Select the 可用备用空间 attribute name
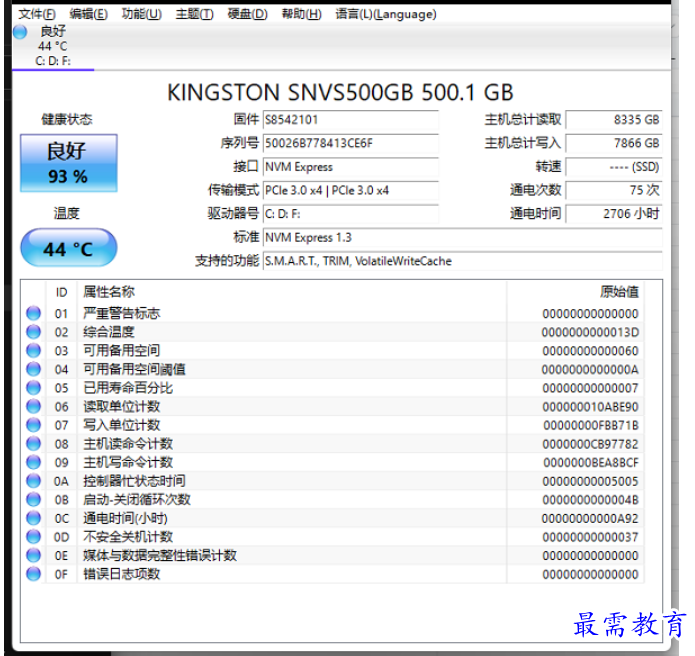The image size is (695, 656). coord(122,351)
